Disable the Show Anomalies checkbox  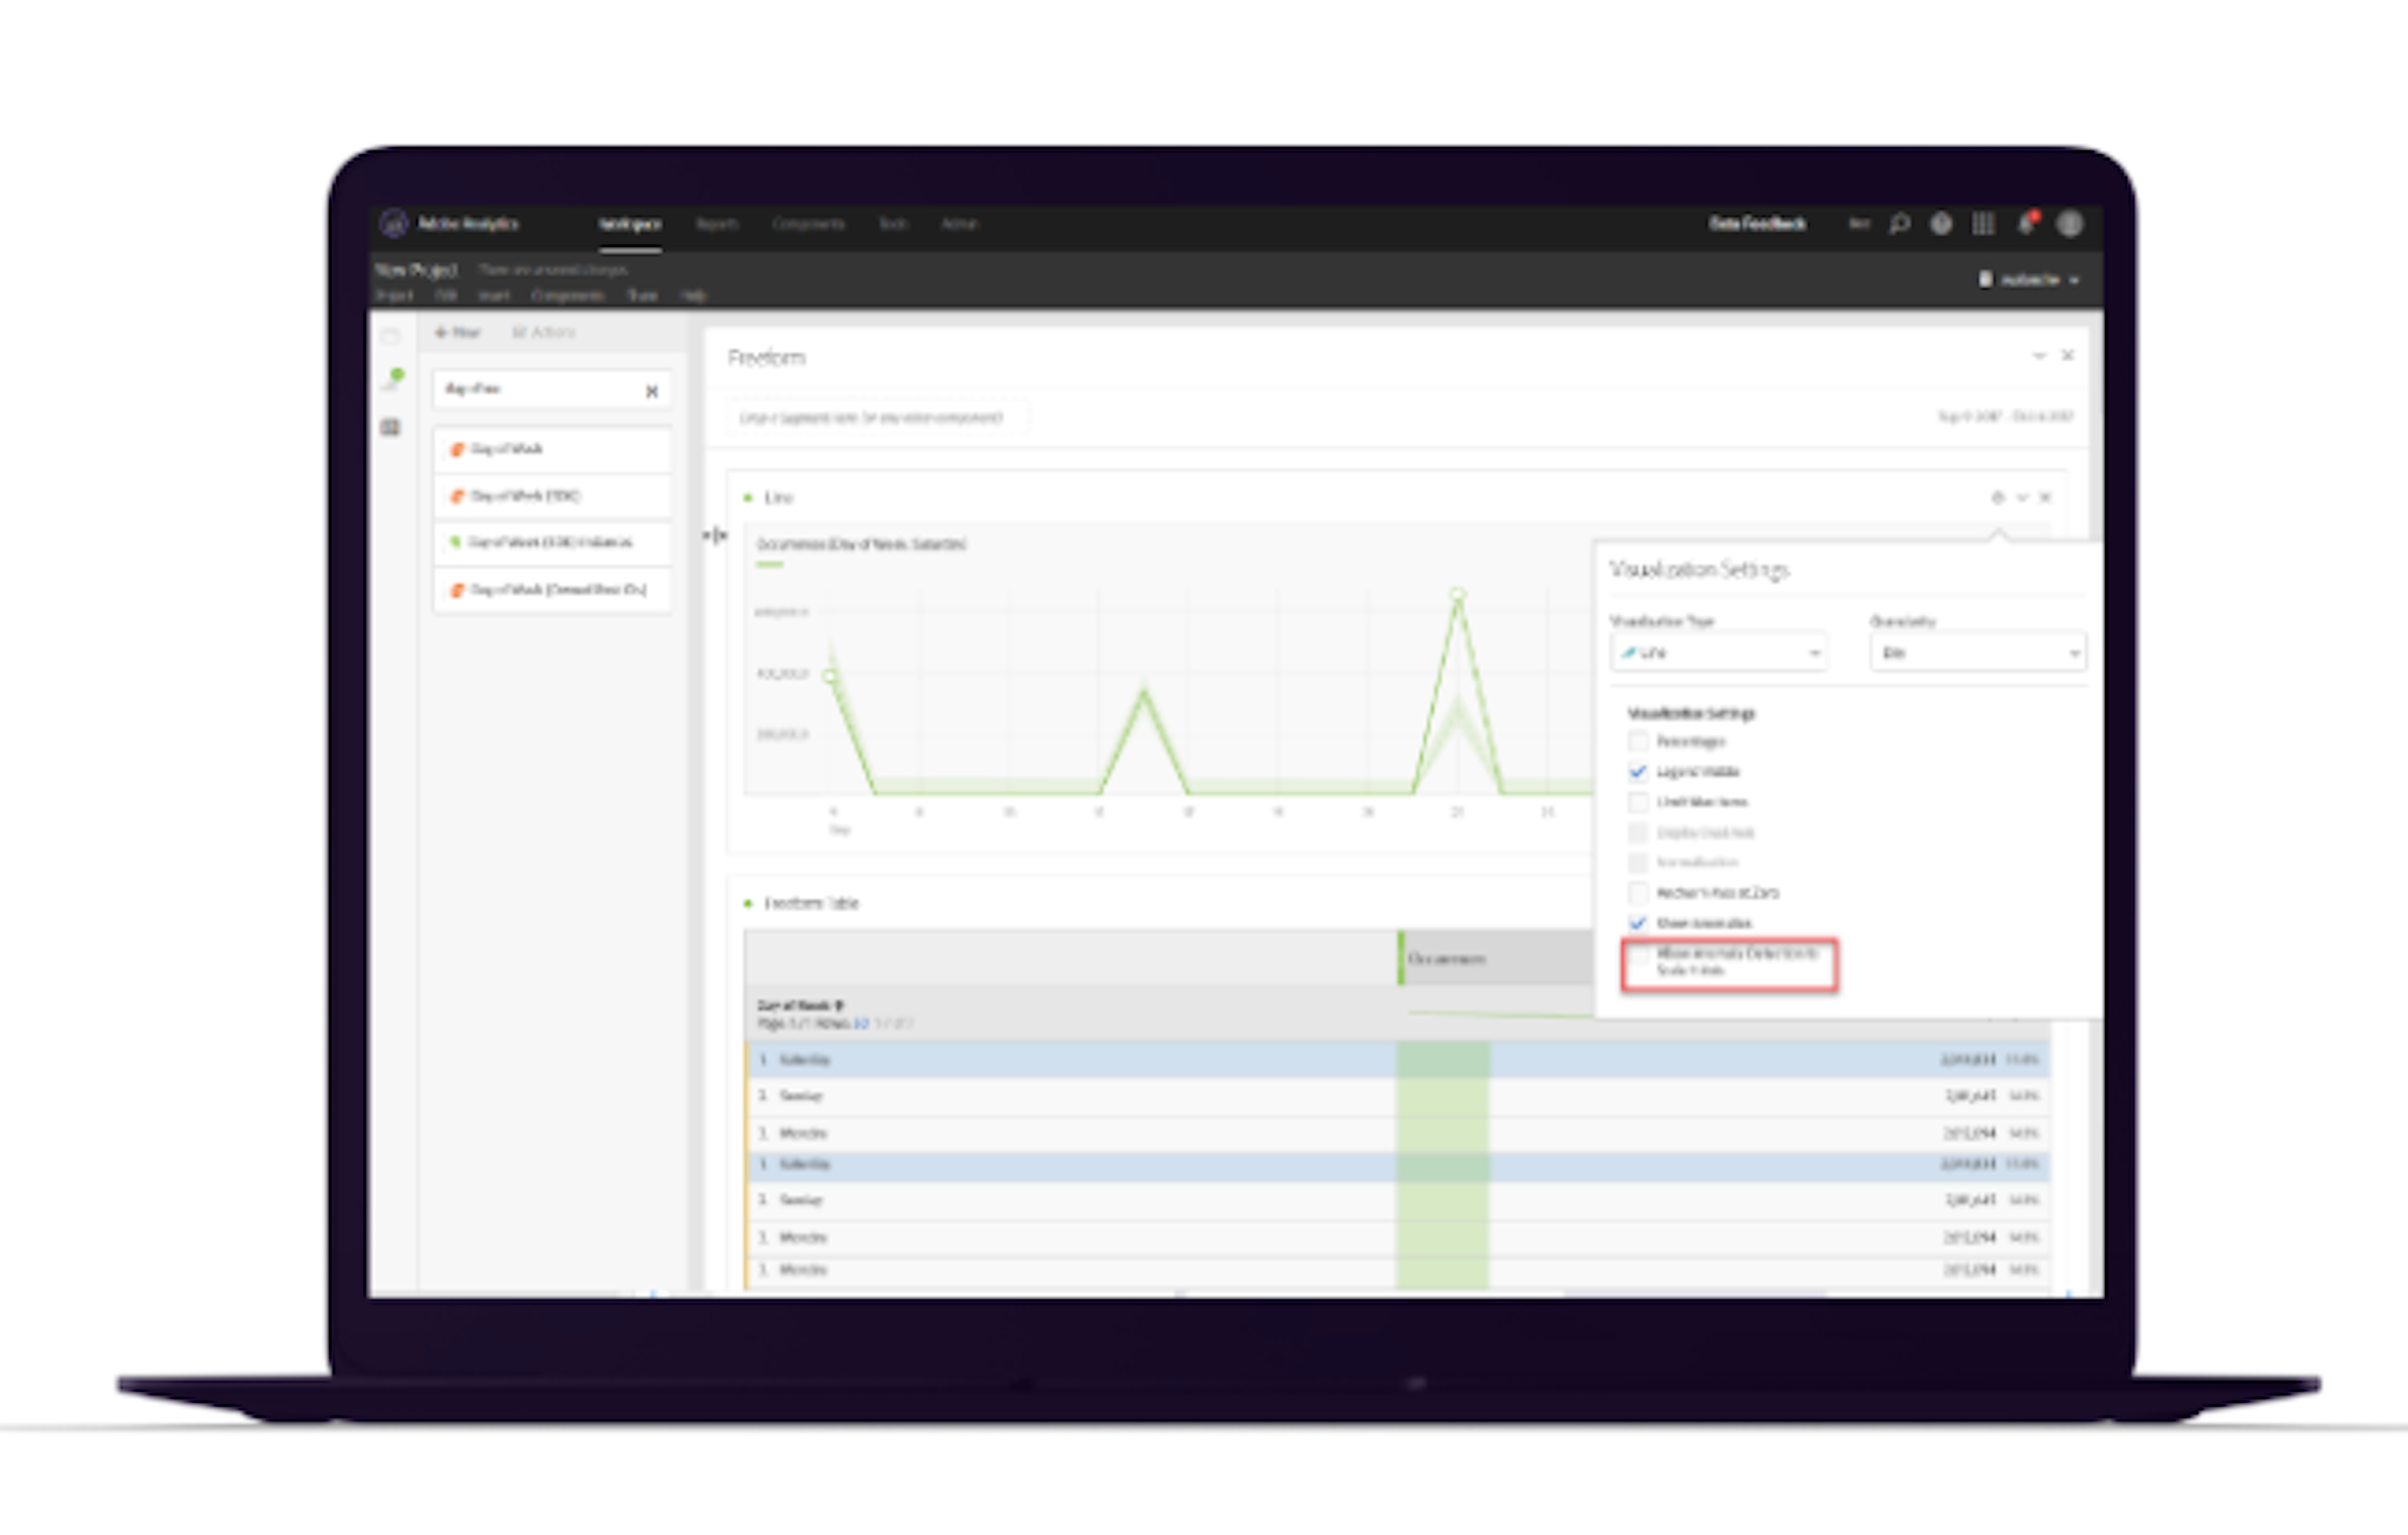[x=1638, y=923]
